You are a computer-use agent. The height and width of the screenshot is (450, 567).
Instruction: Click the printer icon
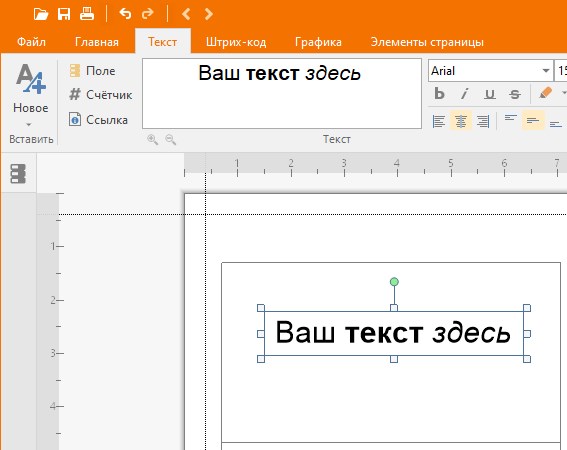click(87, 14)
